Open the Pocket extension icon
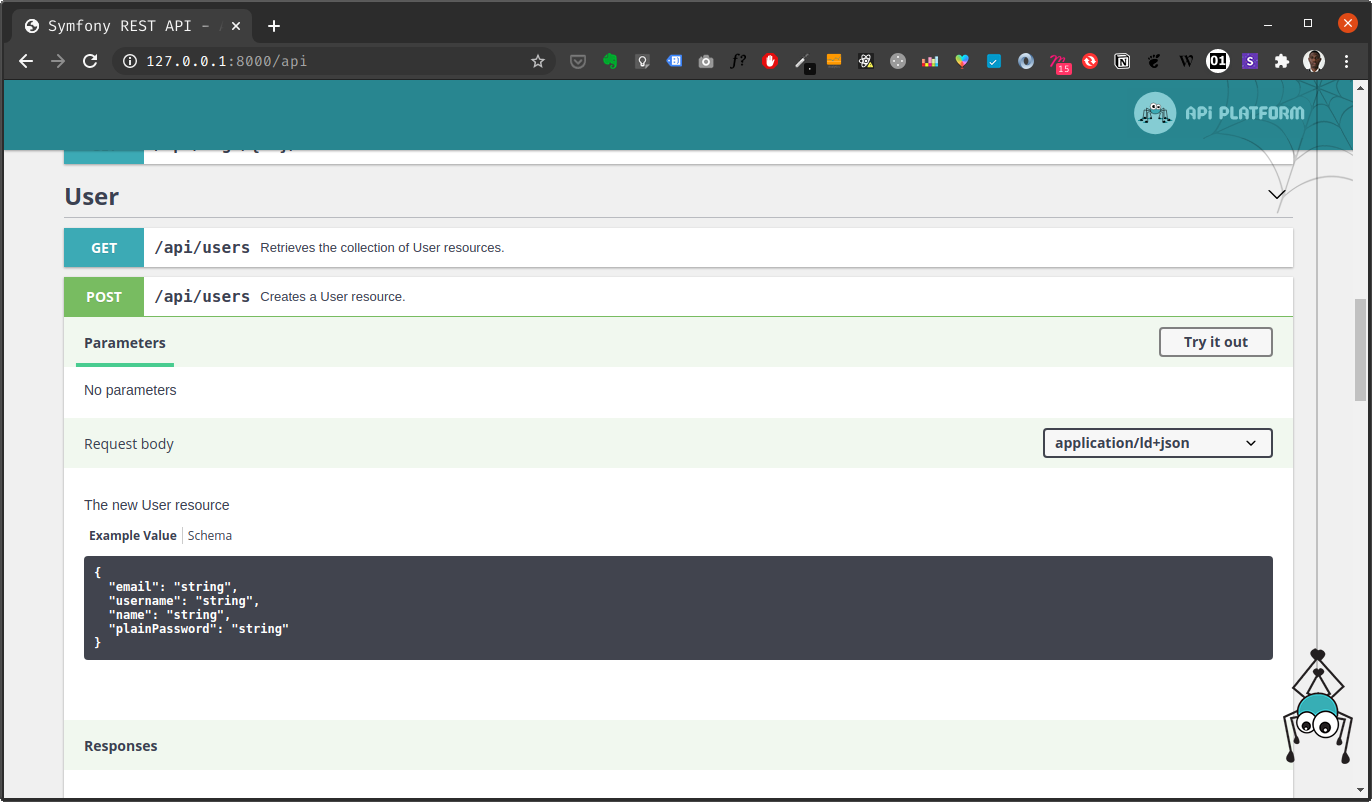Image resolution: width=1372 pixels, height=802 pixels. 578,61
